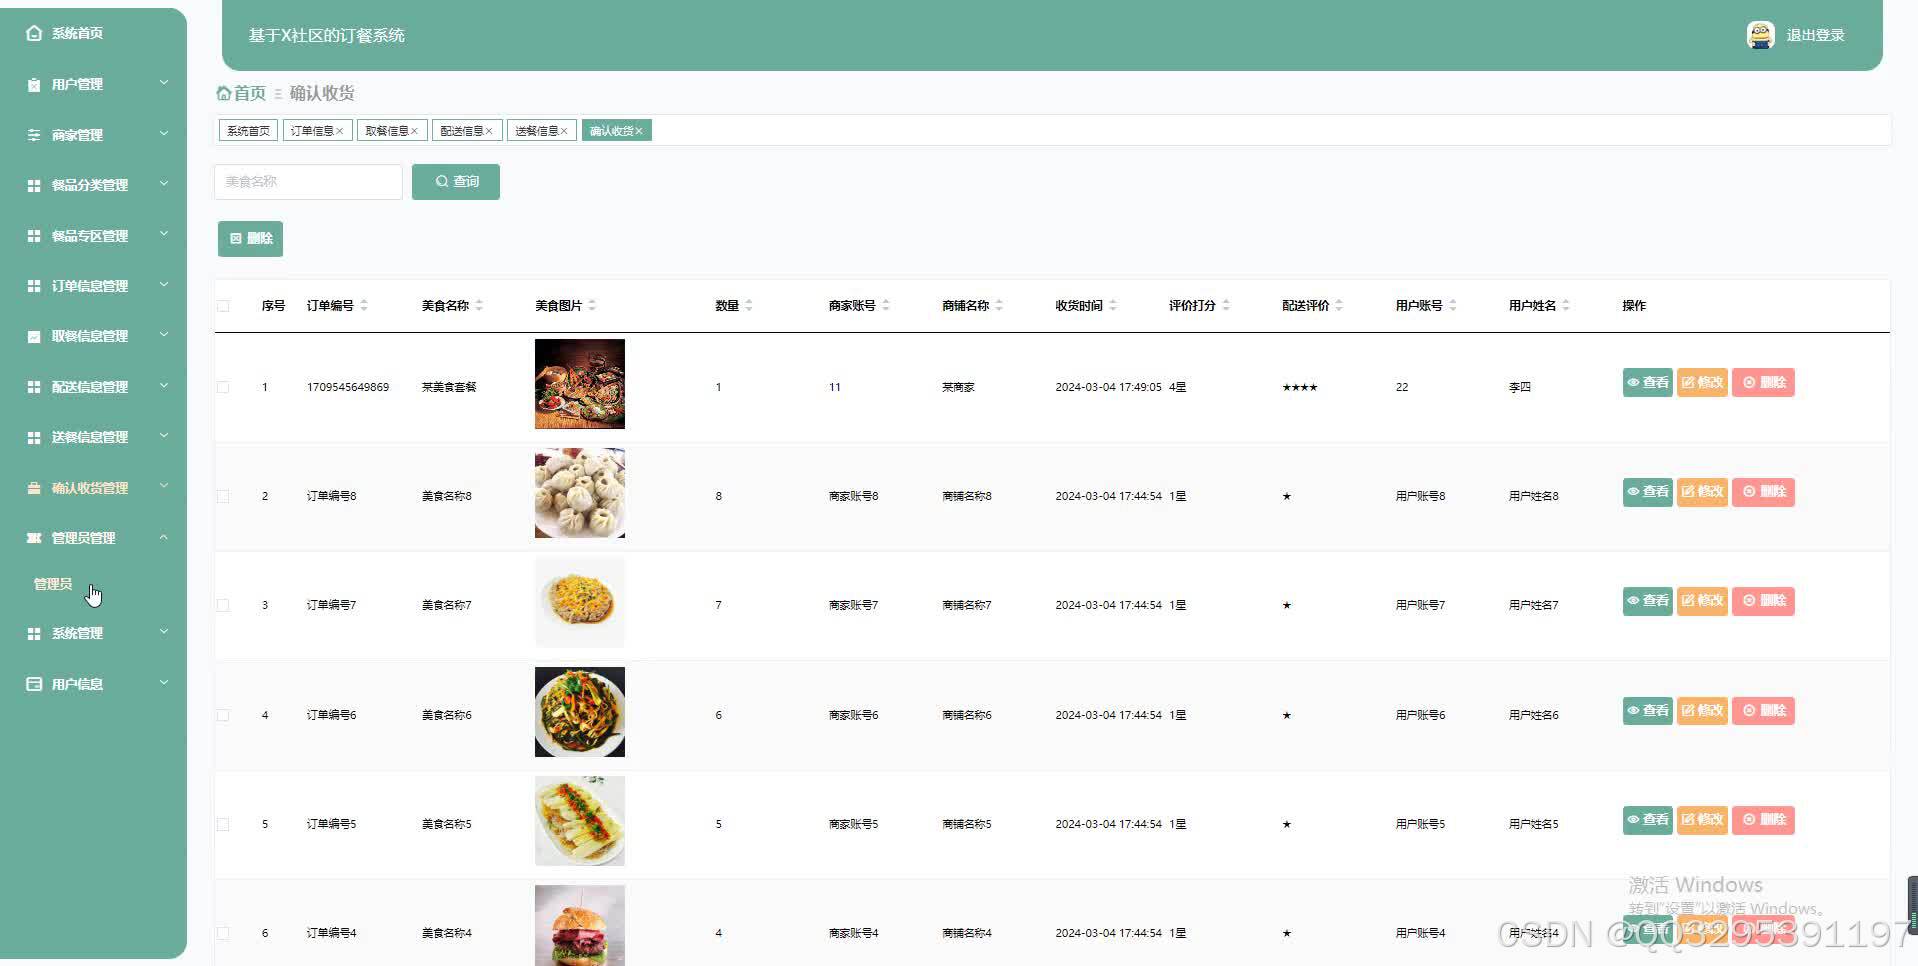This screenshot has height=966, width=1918.
Task: Close the 送餐信息 tab with its x
Action: tap(564, 131)
